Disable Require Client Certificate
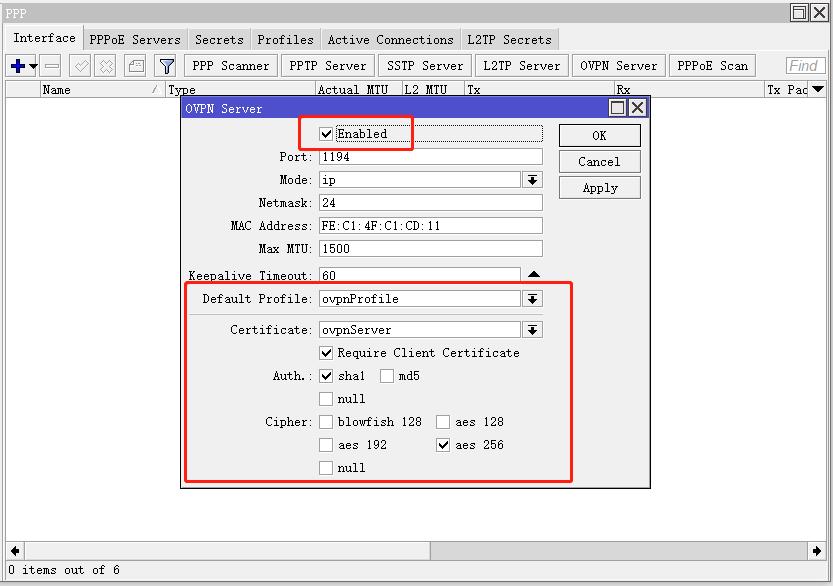The width and height of the screenshot is (833, 586). (x=326, y=352)
